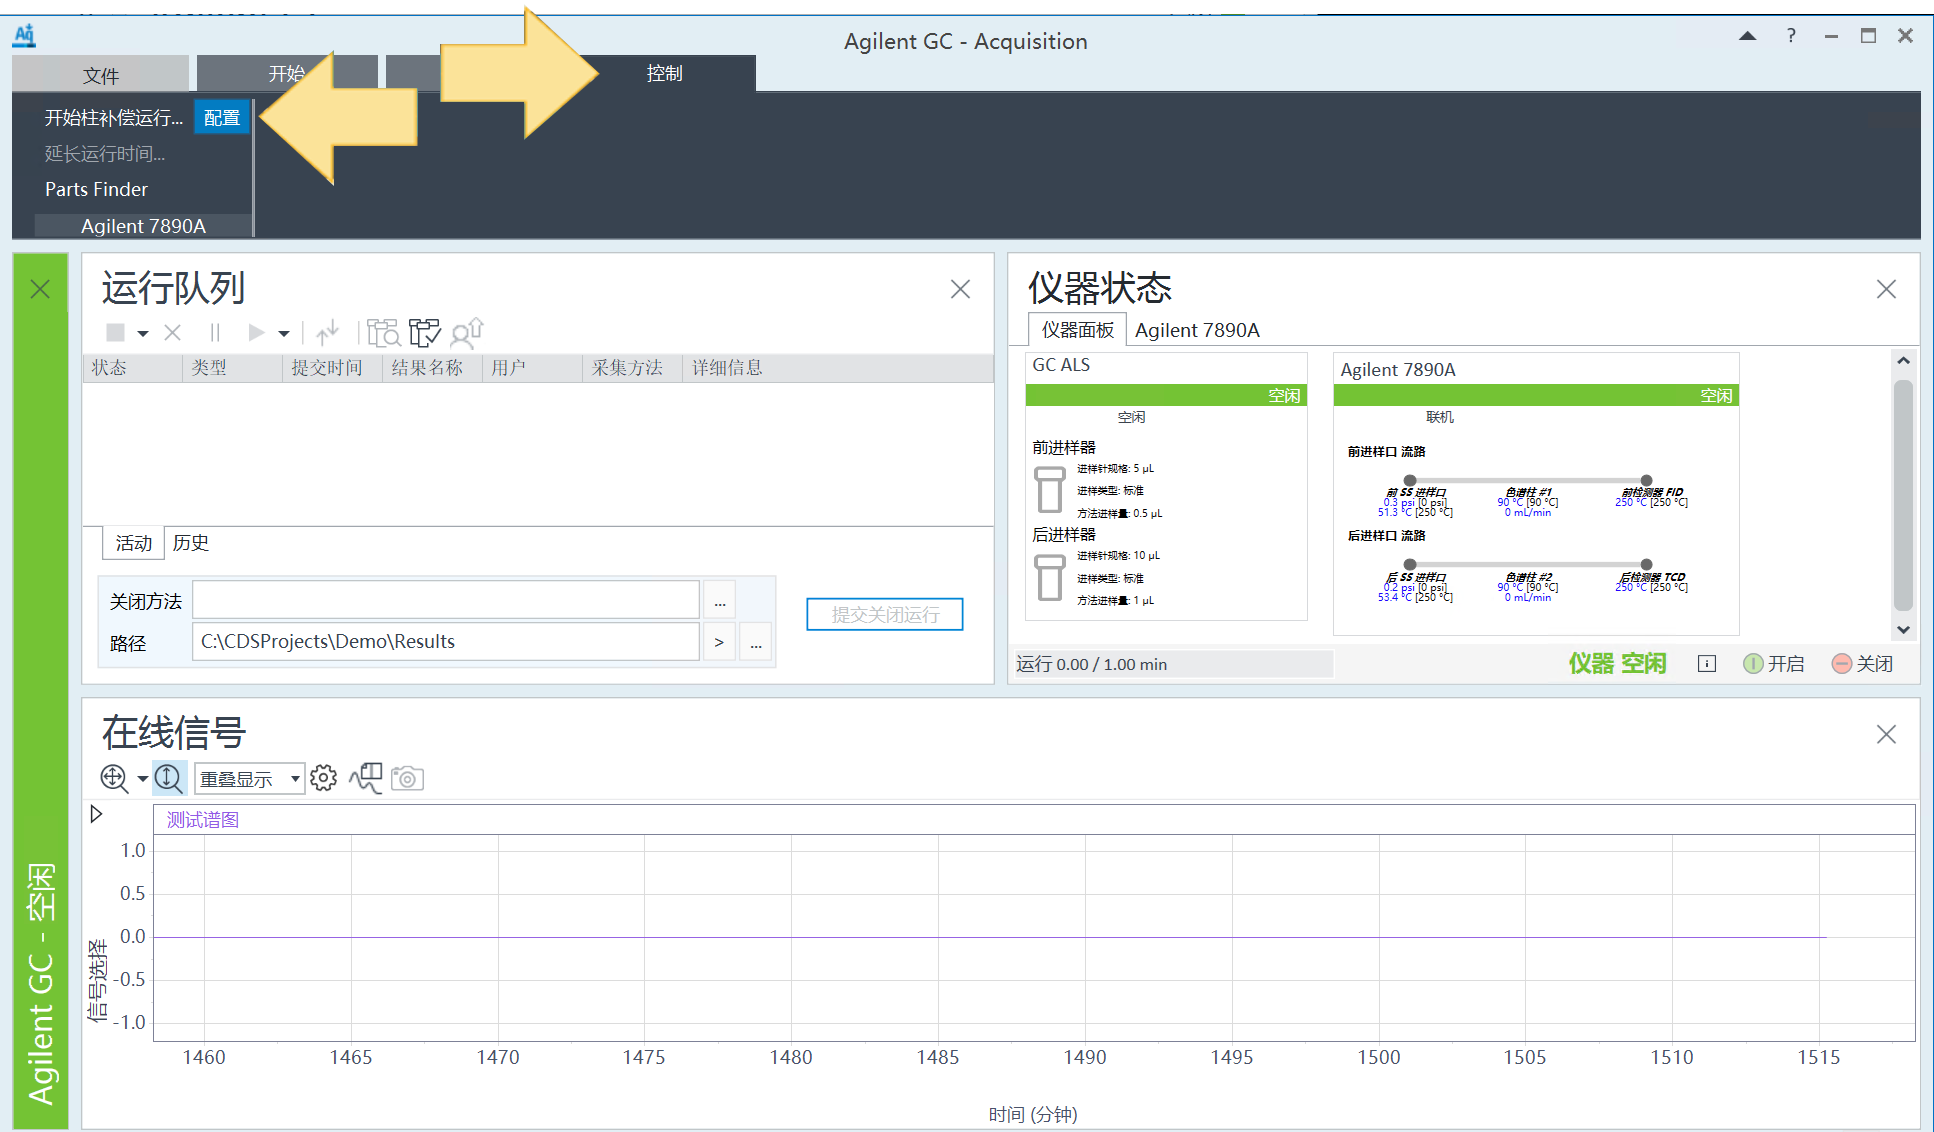Screen dimensions: 1934x1132
Task: Pause the run queue
Action: 215,332
